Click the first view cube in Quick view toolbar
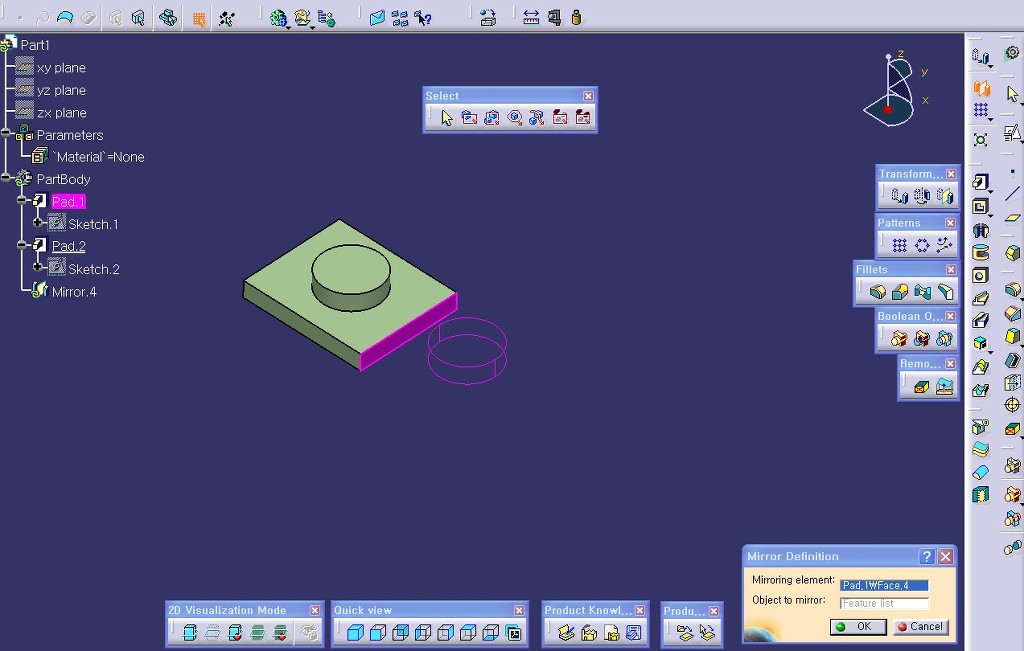The width and height of the screenshot is (1024, 651). pos(354,632)
